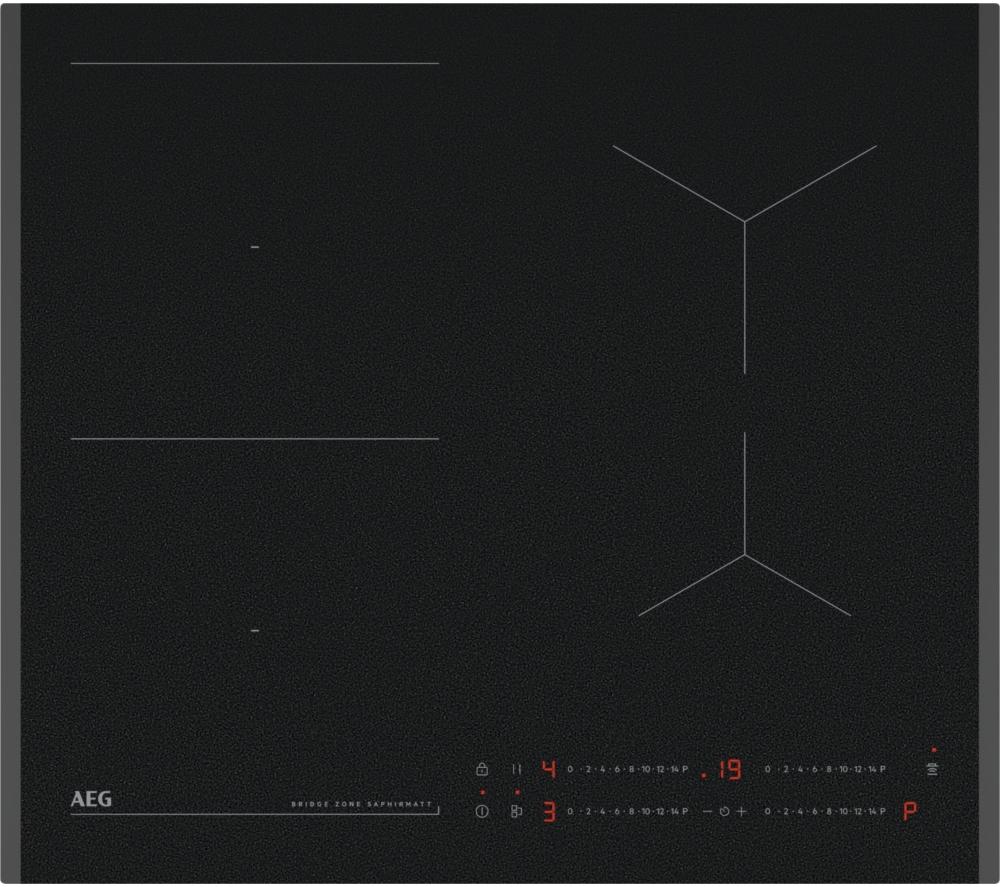Image resolution: width=1000 pixels, height=887 pixels.
Task: Toggle pause mode with the ‖ control
Action: point(515,770)
